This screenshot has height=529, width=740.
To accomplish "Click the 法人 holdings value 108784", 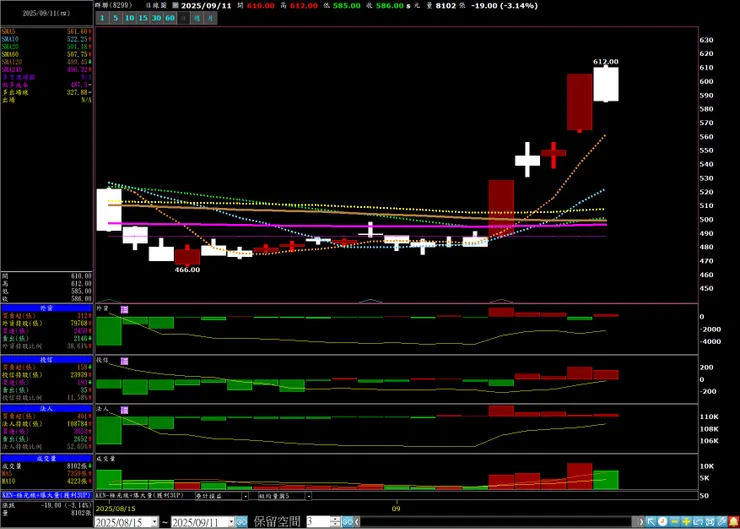I will pyautogui.click(x=77, y=424).
